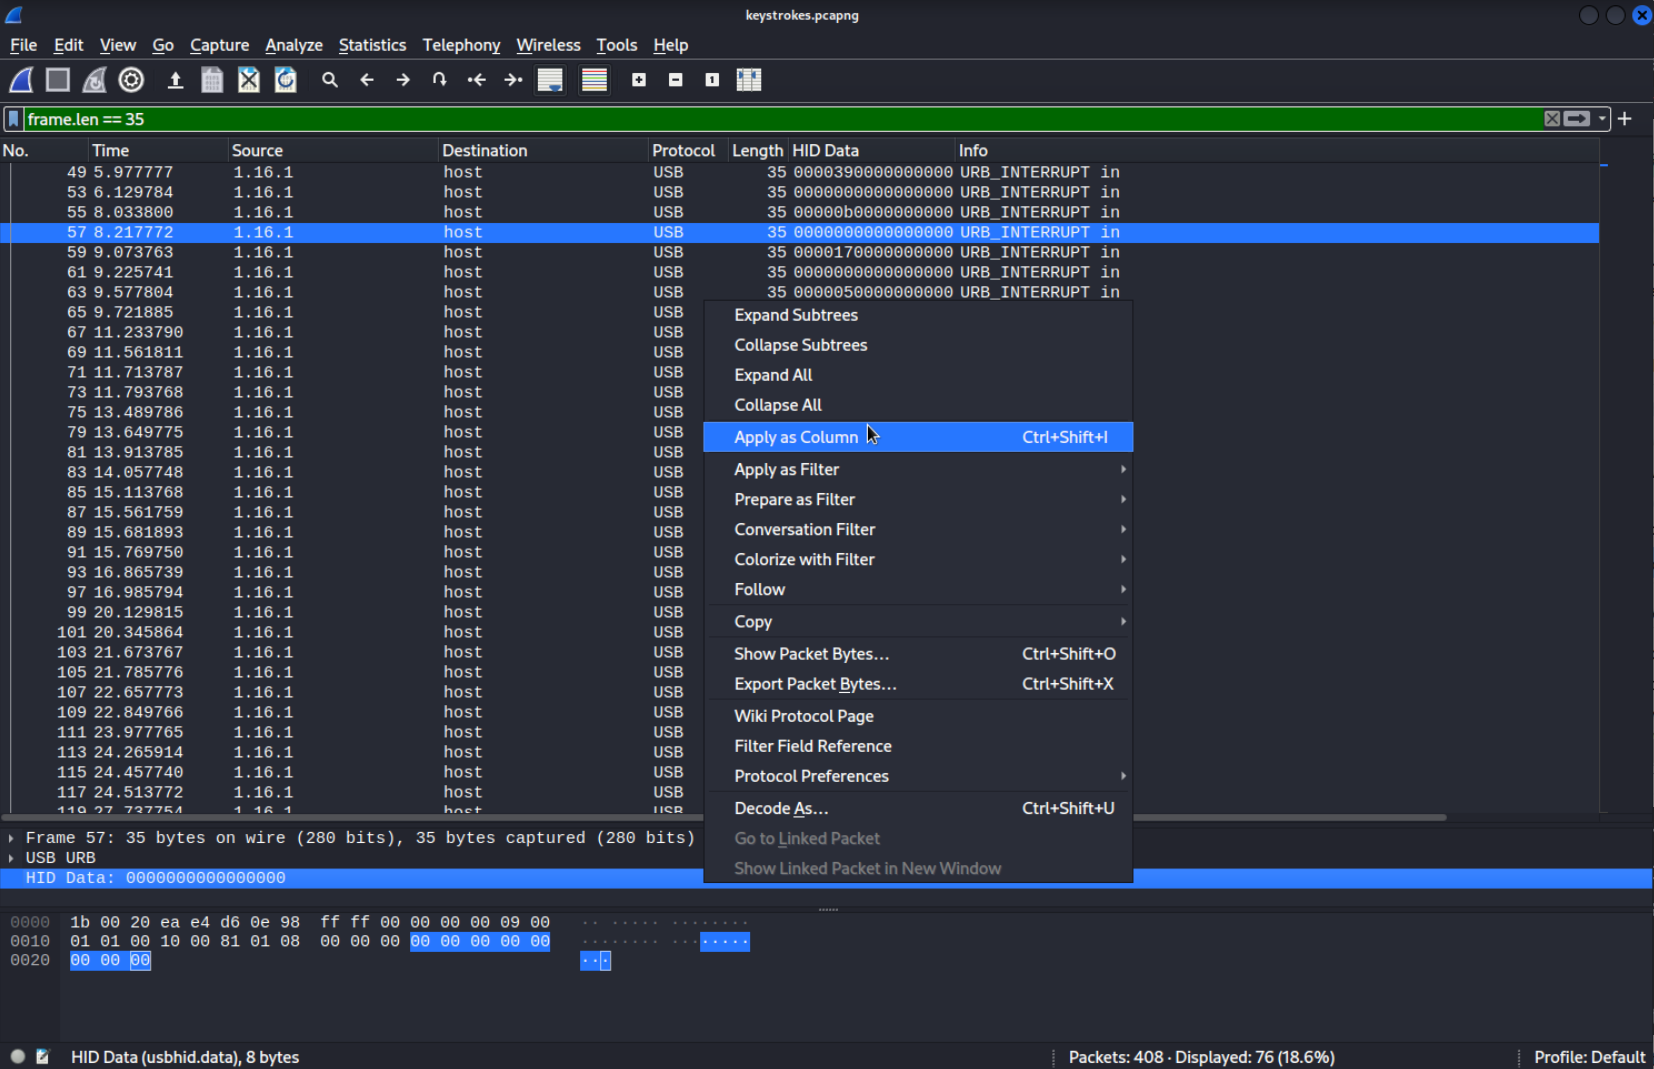Open the Telephony menu
This screenshot has width=1654, height=1069.
(x=461, y=45)
